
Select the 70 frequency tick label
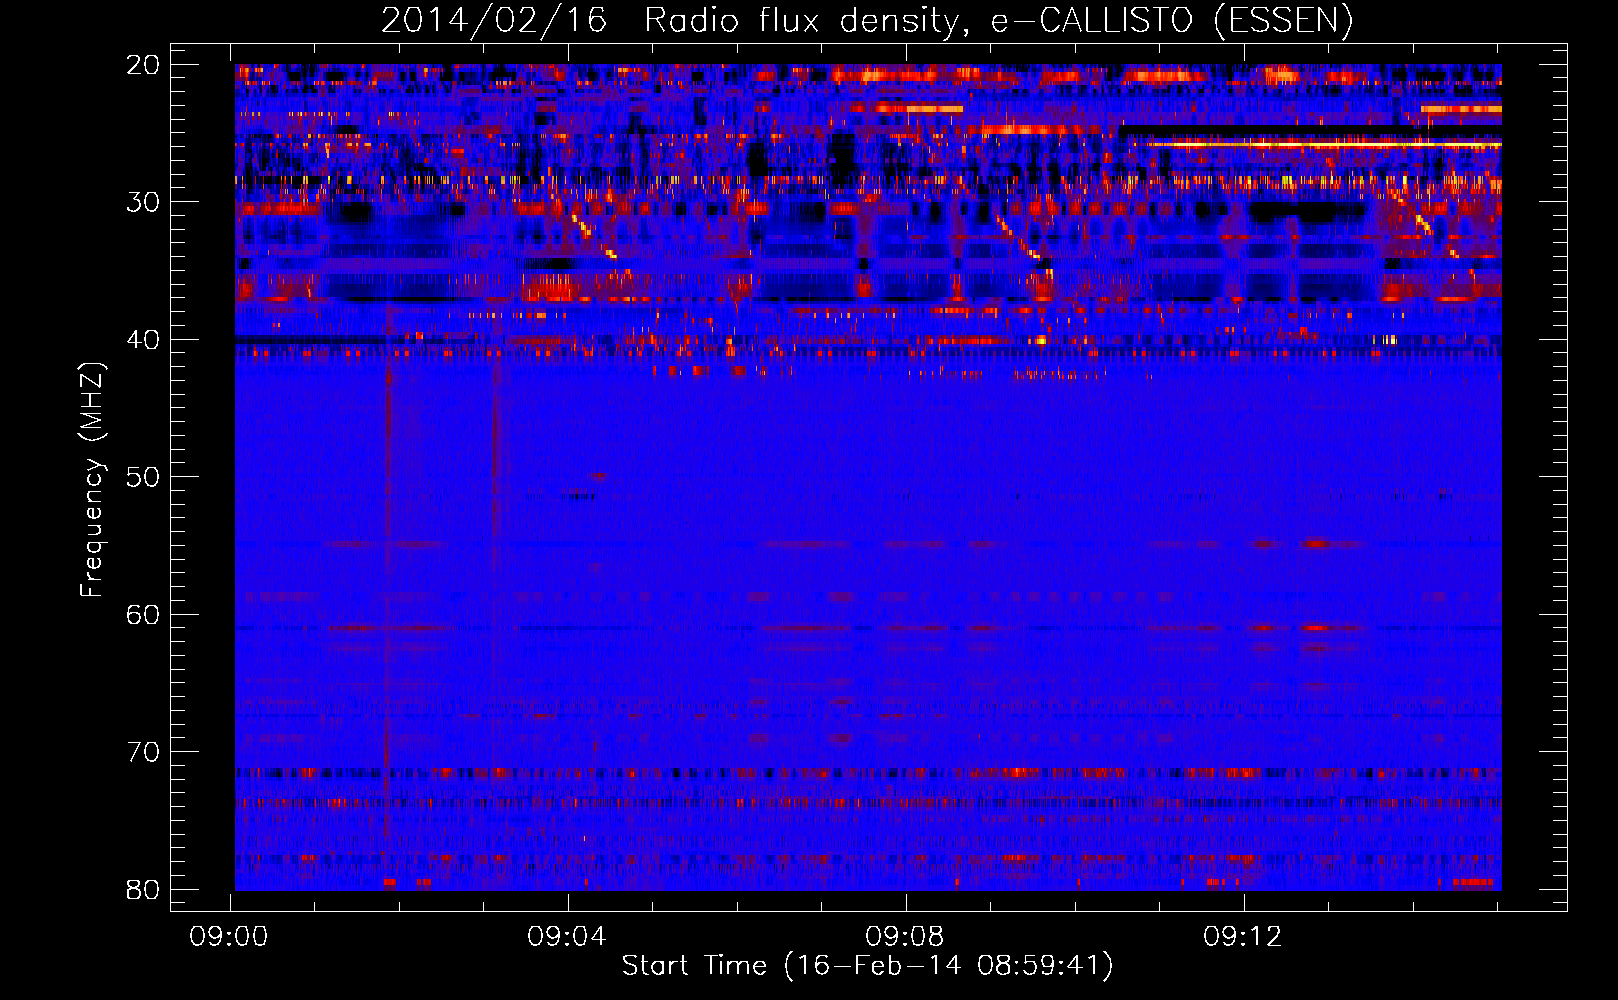(x=143, y=752)
